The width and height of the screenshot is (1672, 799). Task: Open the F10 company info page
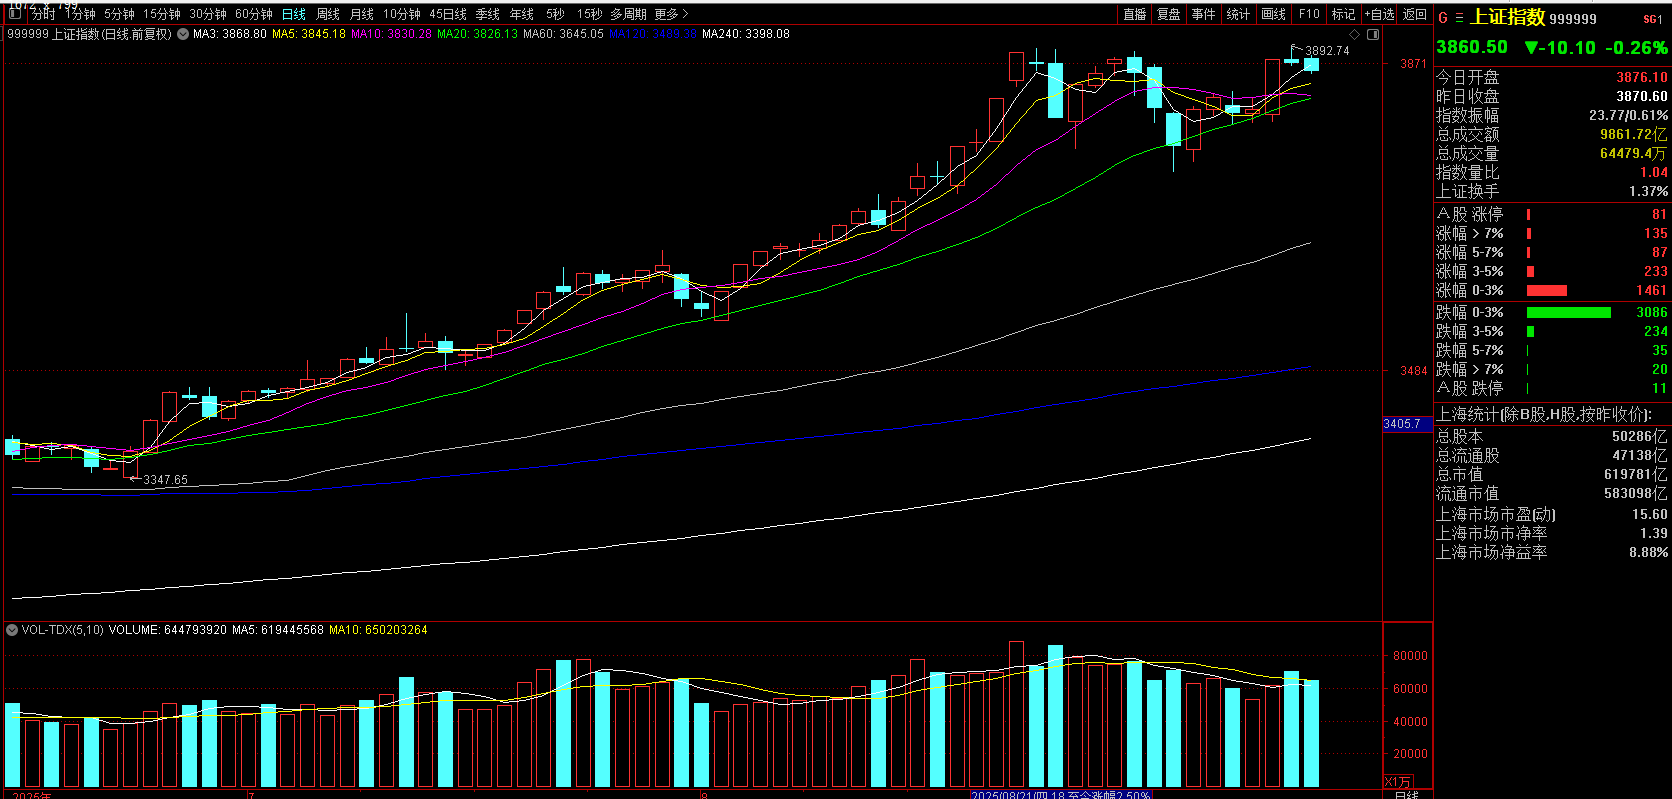[x=1308, y=14]
